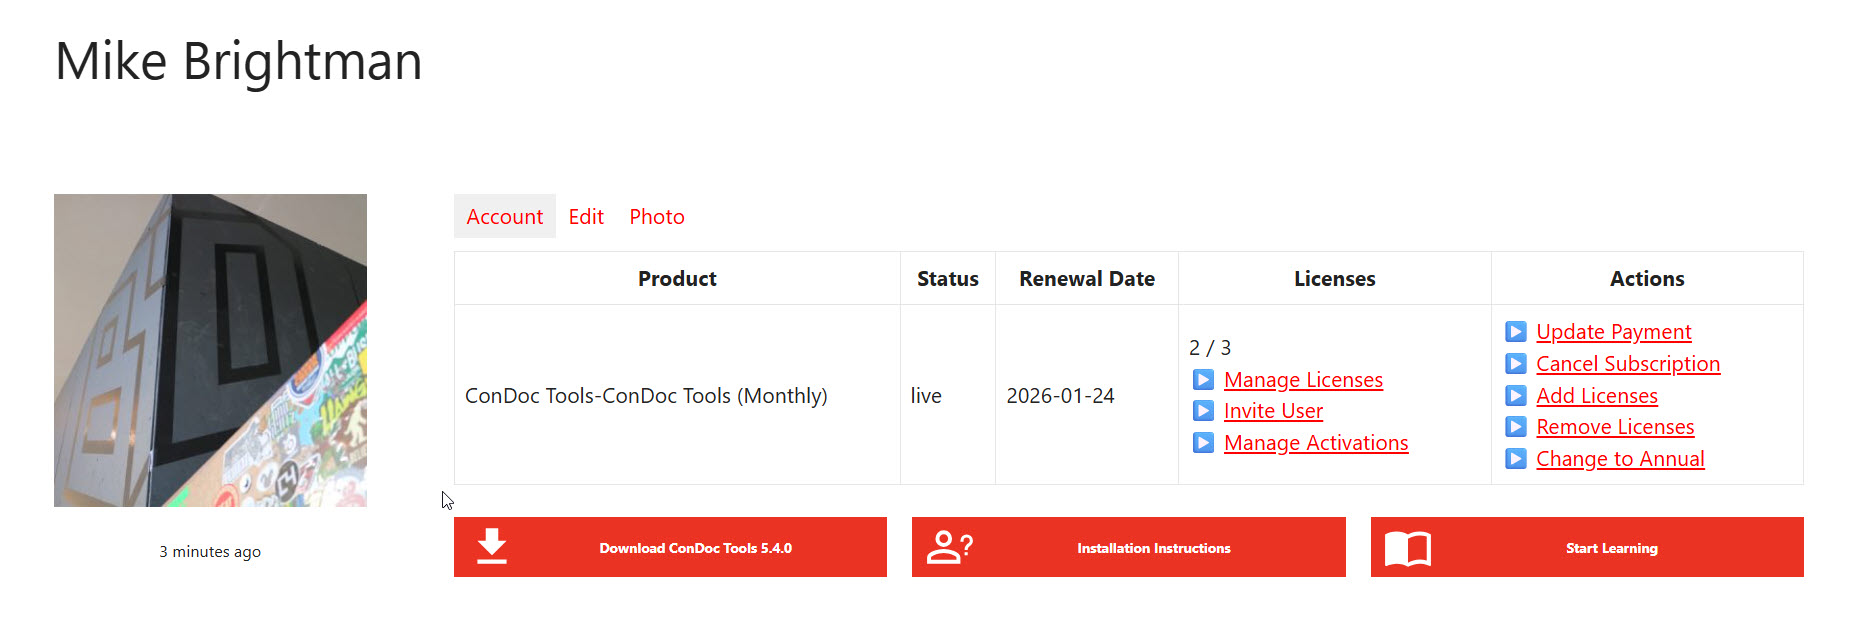Click the Status column header
This screenshot has height=630, width=1860.
(948, 278)
